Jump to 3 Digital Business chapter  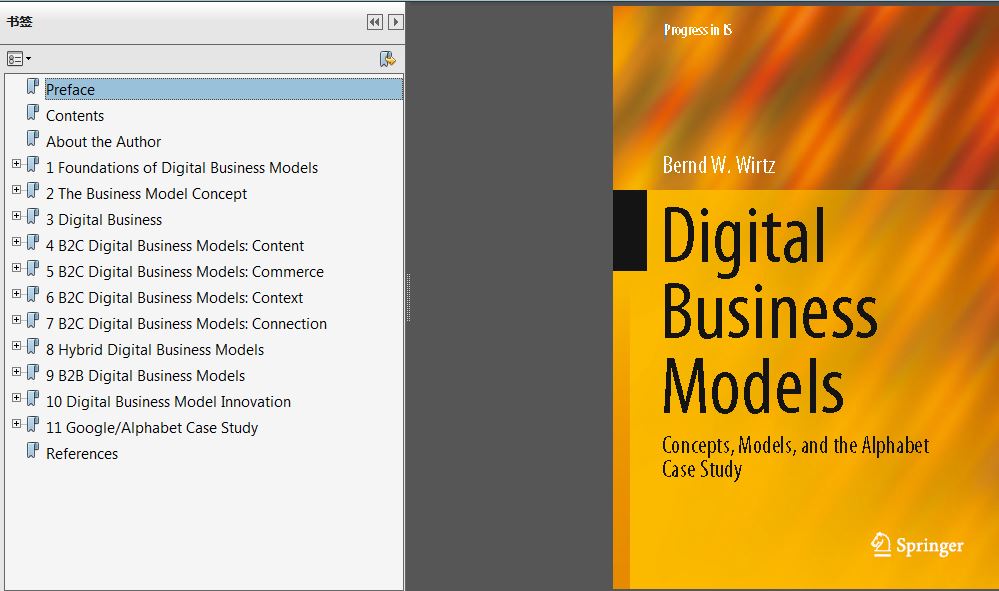click(x=104, y=220)
